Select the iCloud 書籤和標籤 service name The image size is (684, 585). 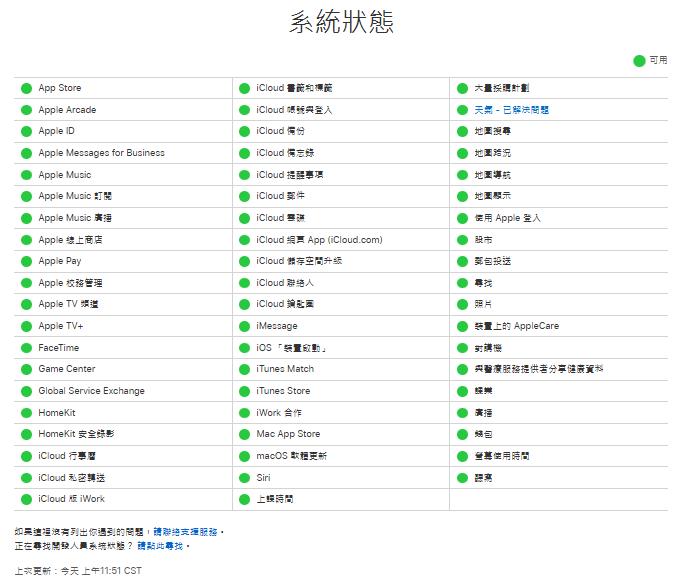click(x=294, y=88)
